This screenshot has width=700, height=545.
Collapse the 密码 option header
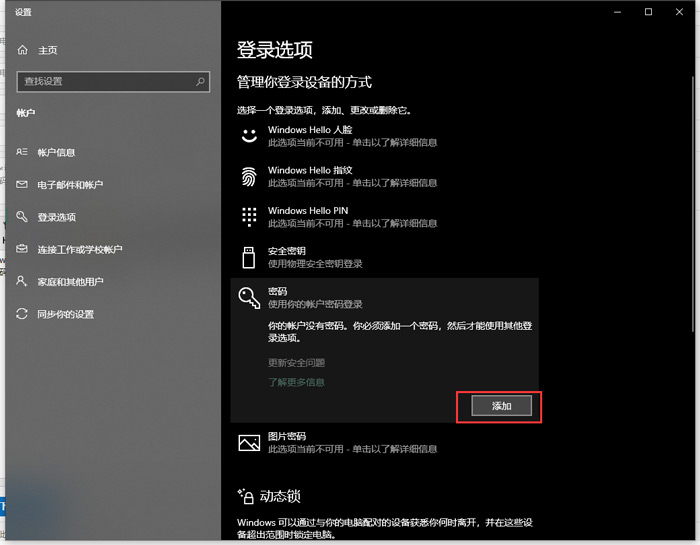coord(384,298)
